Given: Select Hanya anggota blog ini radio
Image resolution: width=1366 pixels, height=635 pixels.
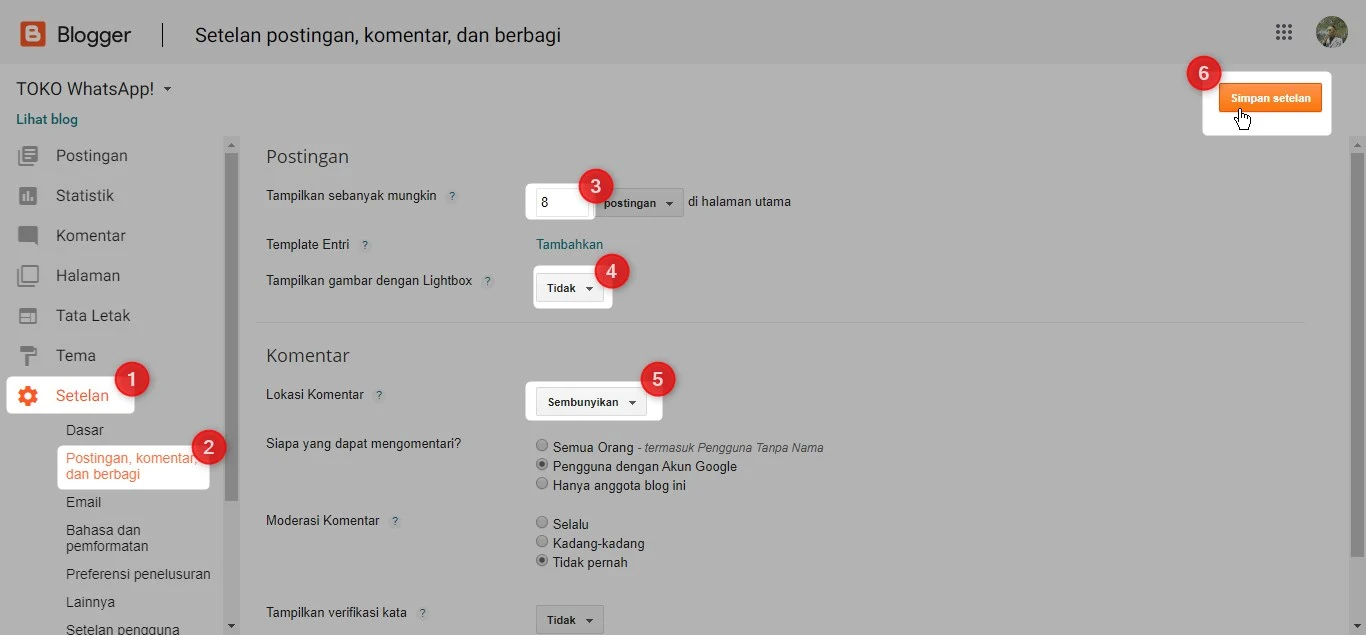Looking at the screenshot, I should click(x=542, y=484).
